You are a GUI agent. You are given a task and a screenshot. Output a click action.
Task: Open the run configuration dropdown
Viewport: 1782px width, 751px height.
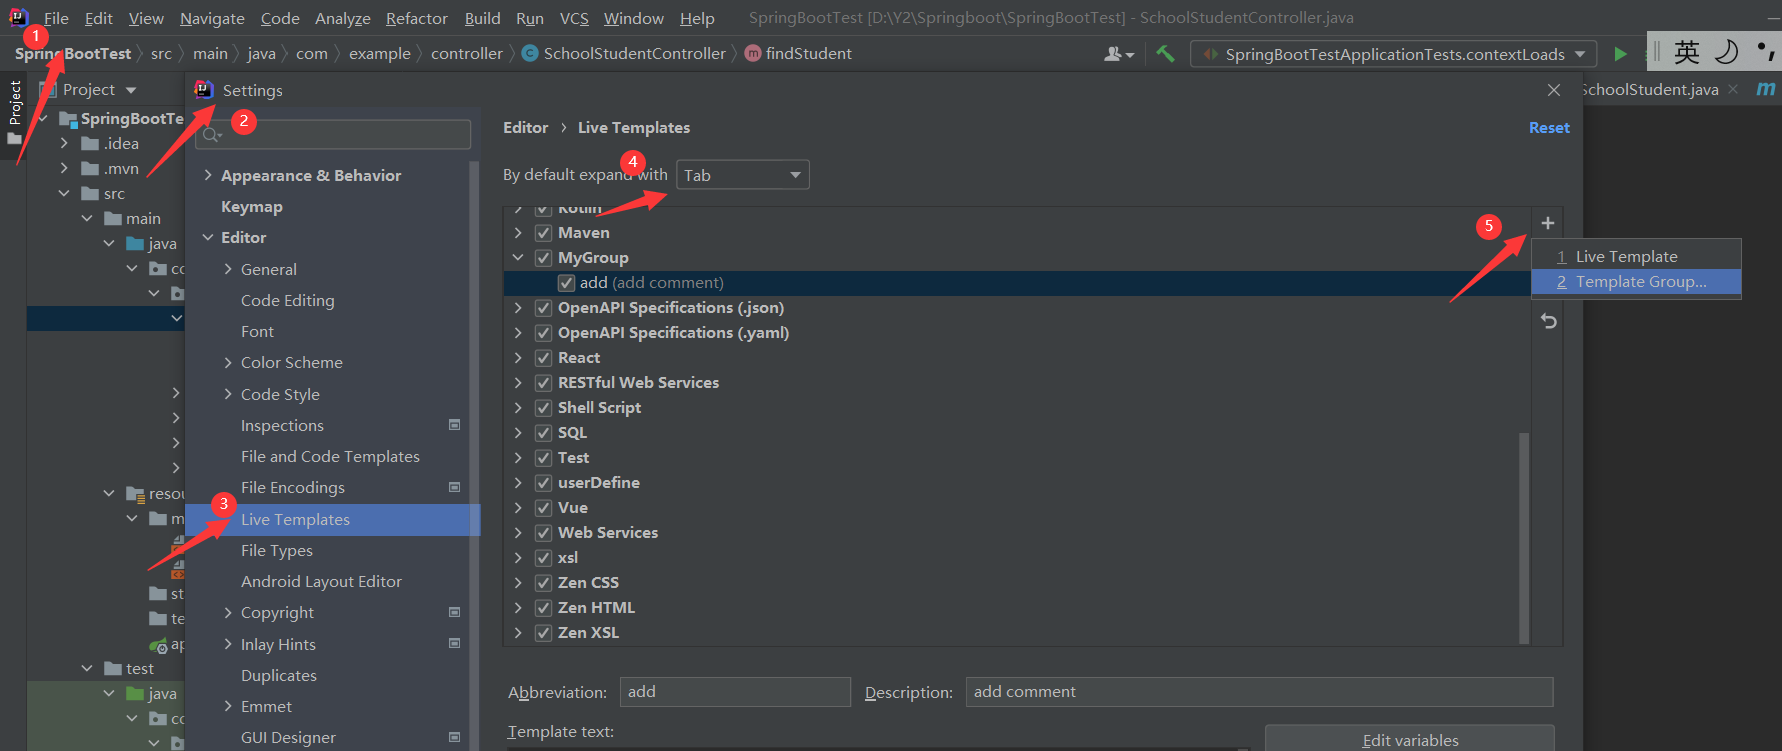pos(1394,54)
